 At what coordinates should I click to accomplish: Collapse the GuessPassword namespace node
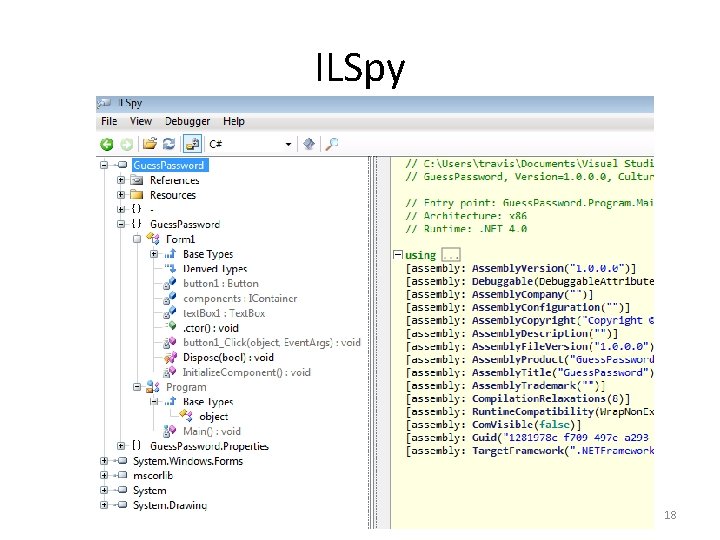click(x=121, y=224)
